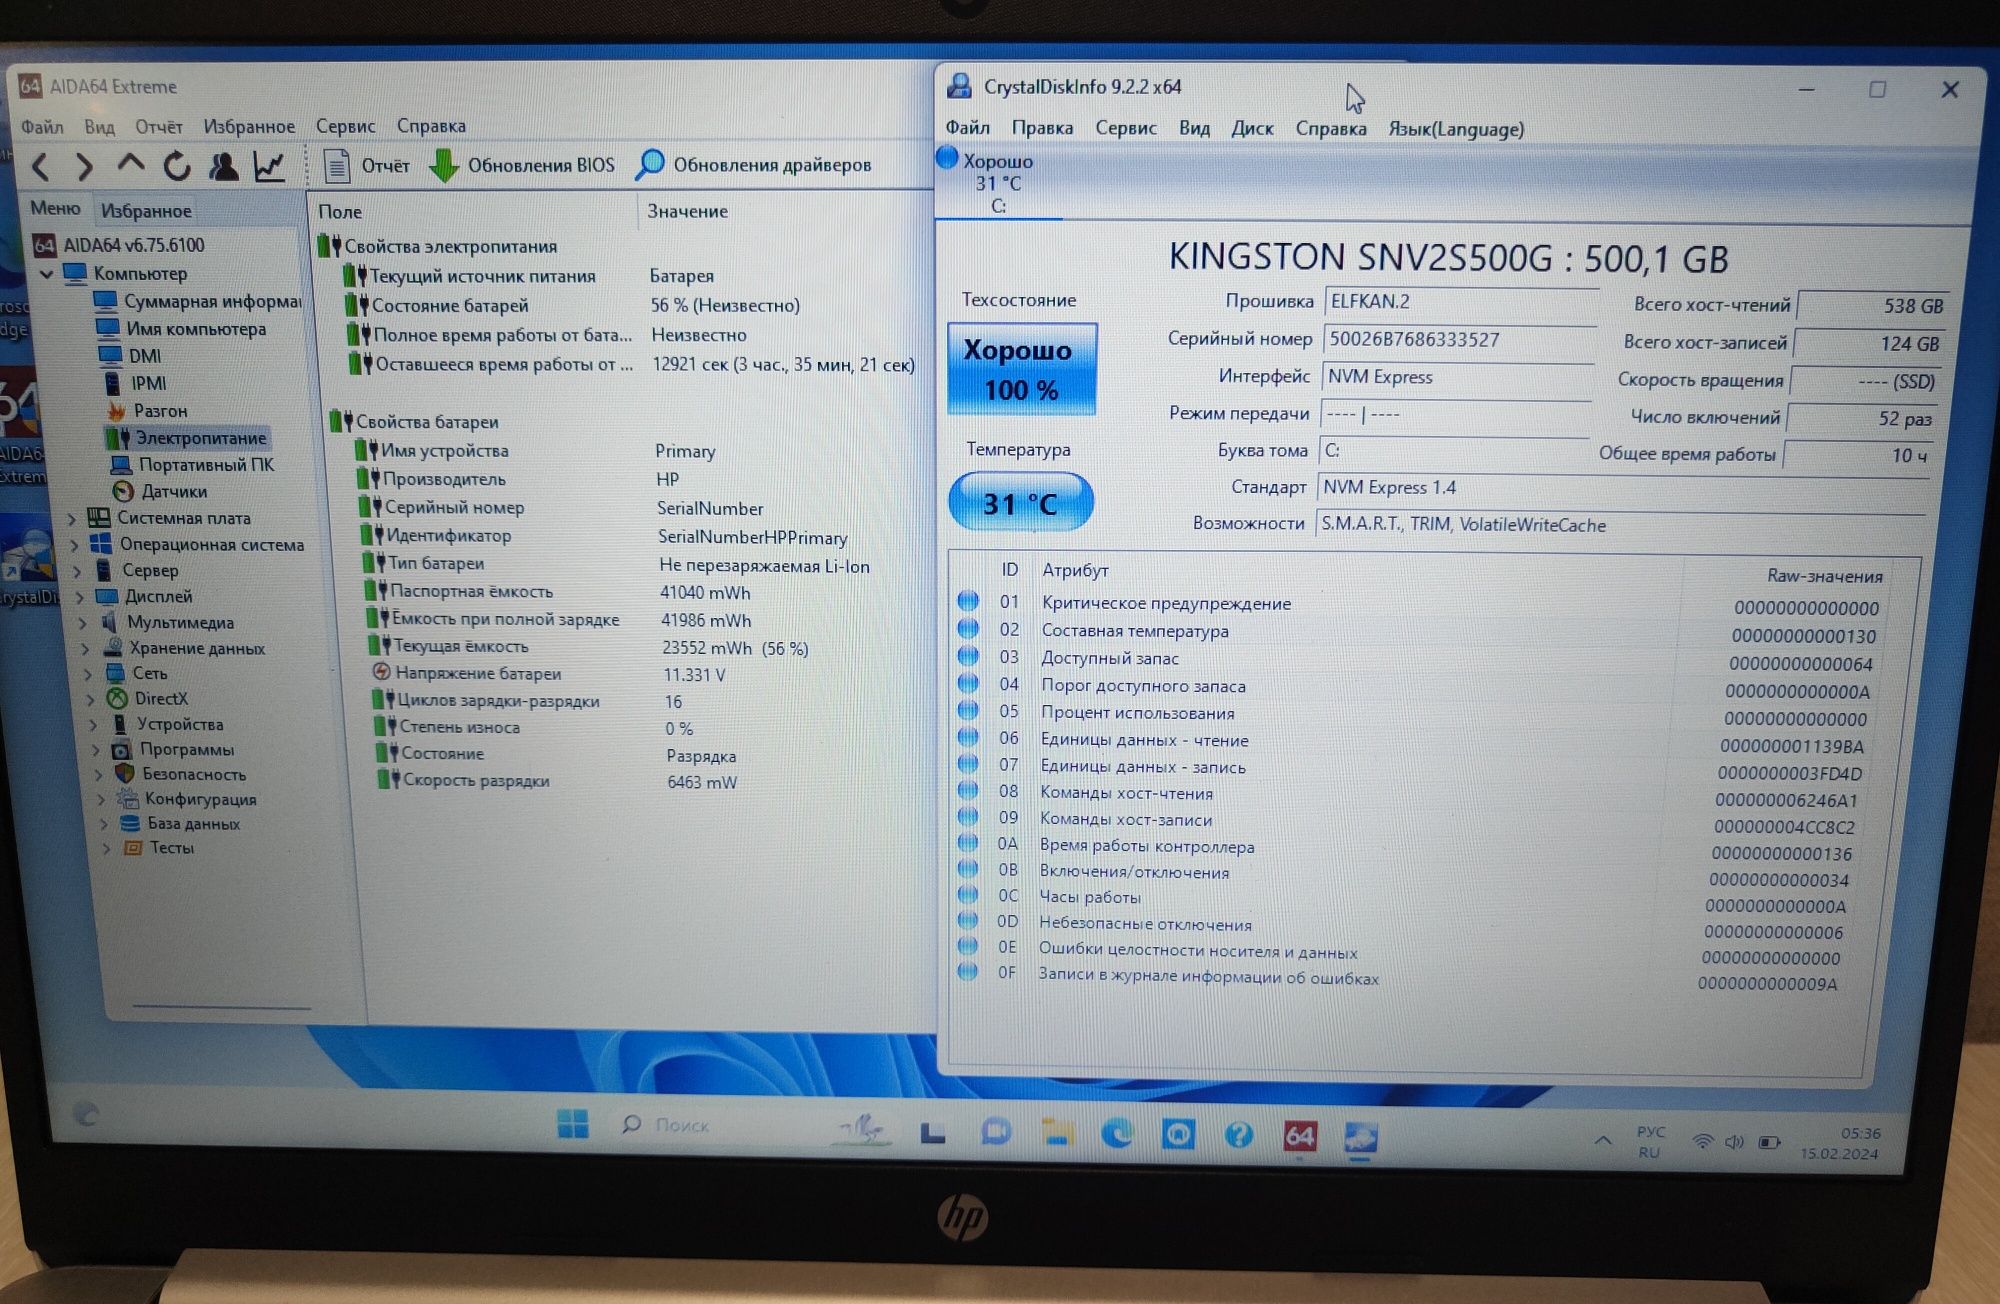Image resolution: width=2000 pixels, height=1304 pixels.
Task: Click the Forward navigation arrow icon
Action: pos(85,167)
